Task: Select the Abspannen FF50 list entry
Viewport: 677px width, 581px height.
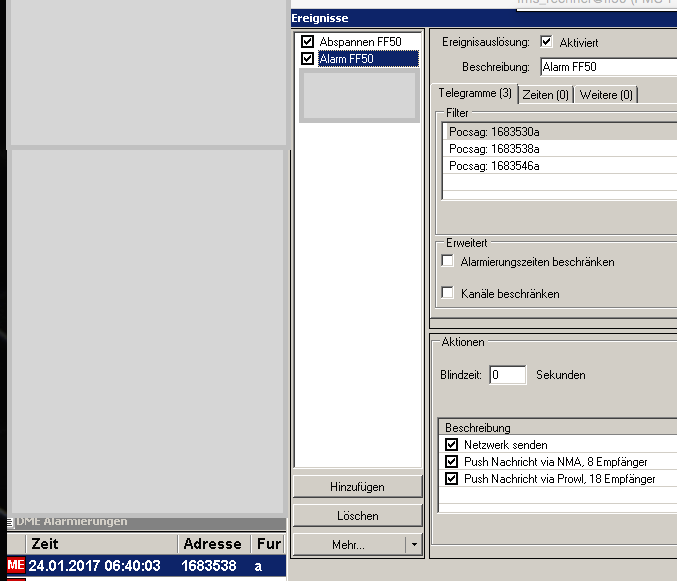Action: pyautogui.click(x=360, y=42)
